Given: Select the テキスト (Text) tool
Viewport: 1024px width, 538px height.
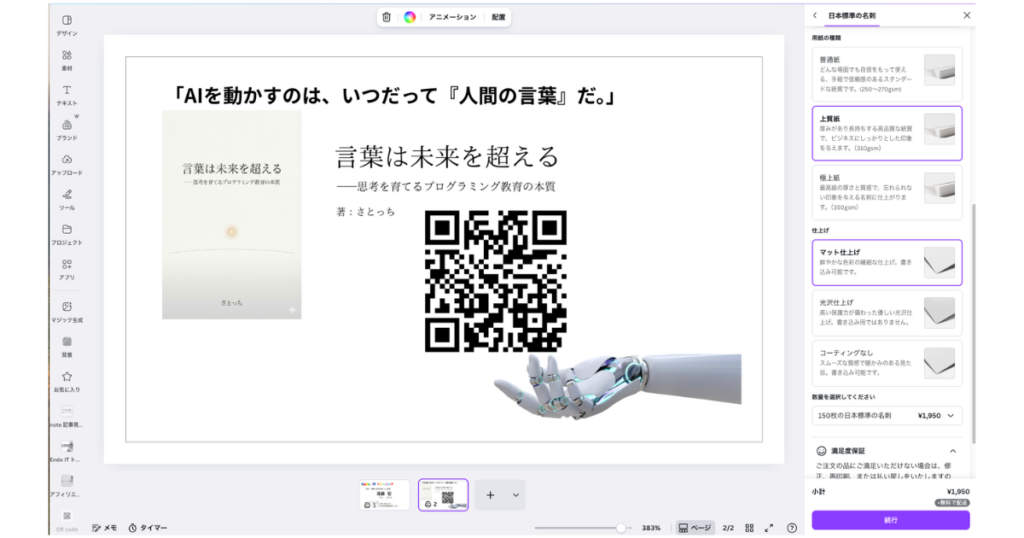Looking at the screenshot, I should pos(66,94).
